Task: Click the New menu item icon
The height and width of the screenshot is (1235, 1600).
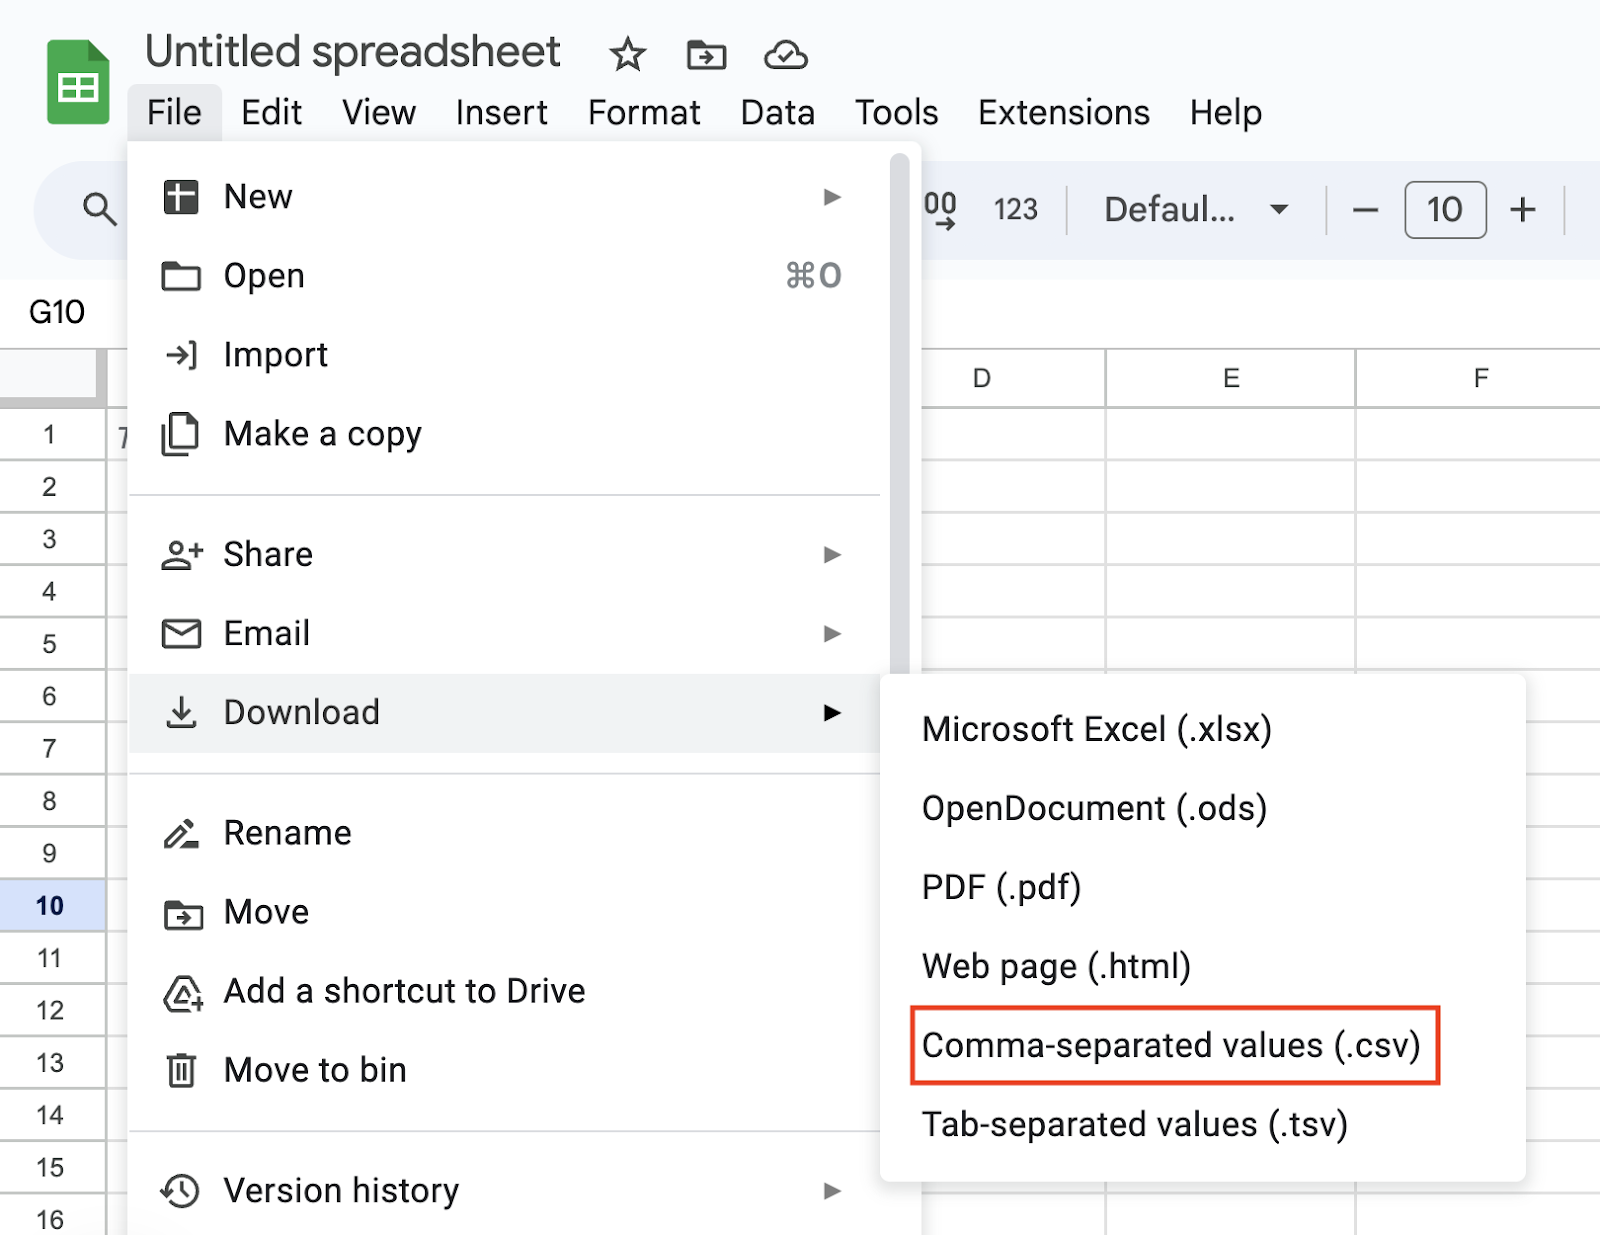Action: (x=181, y=197)
